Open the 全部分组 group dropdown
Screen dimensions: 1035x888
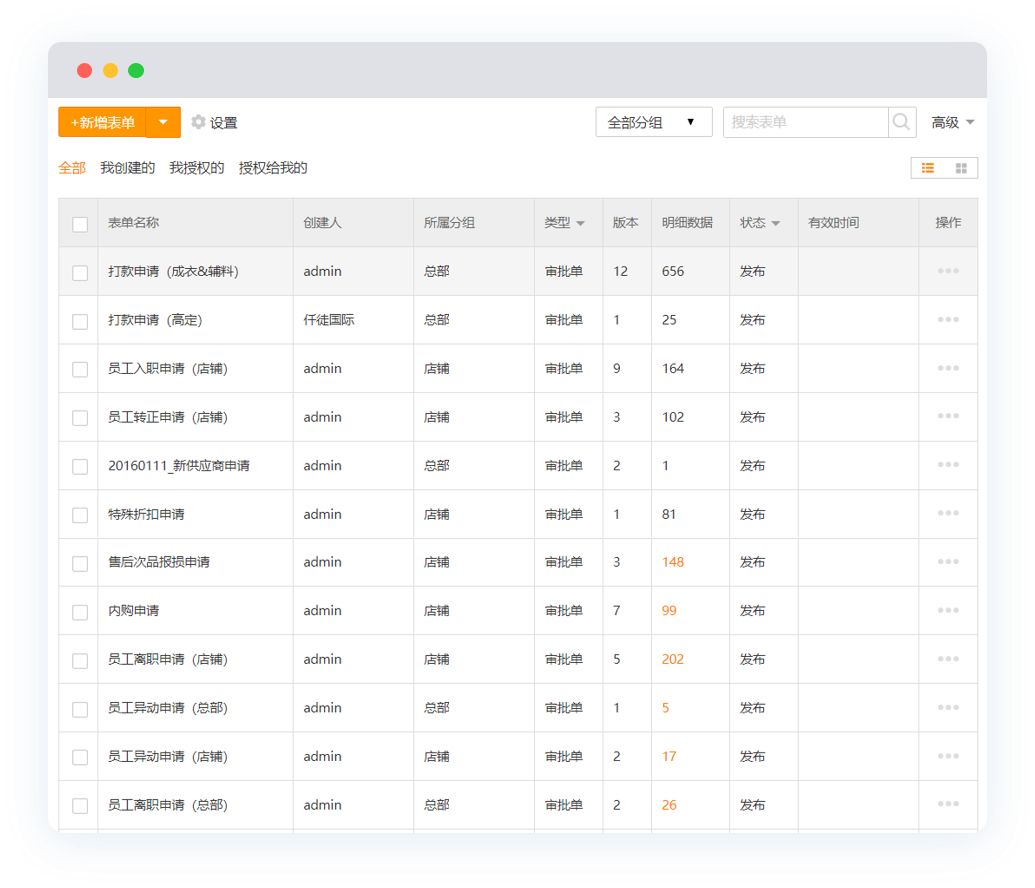(653, 122)
